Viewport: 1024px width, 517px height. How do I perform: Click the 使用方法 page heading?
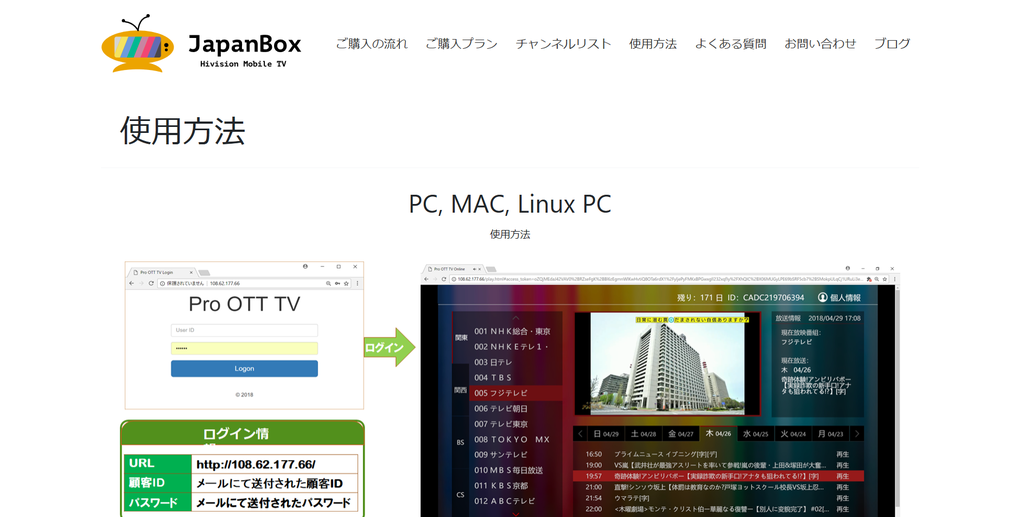(x=182, y=131)
